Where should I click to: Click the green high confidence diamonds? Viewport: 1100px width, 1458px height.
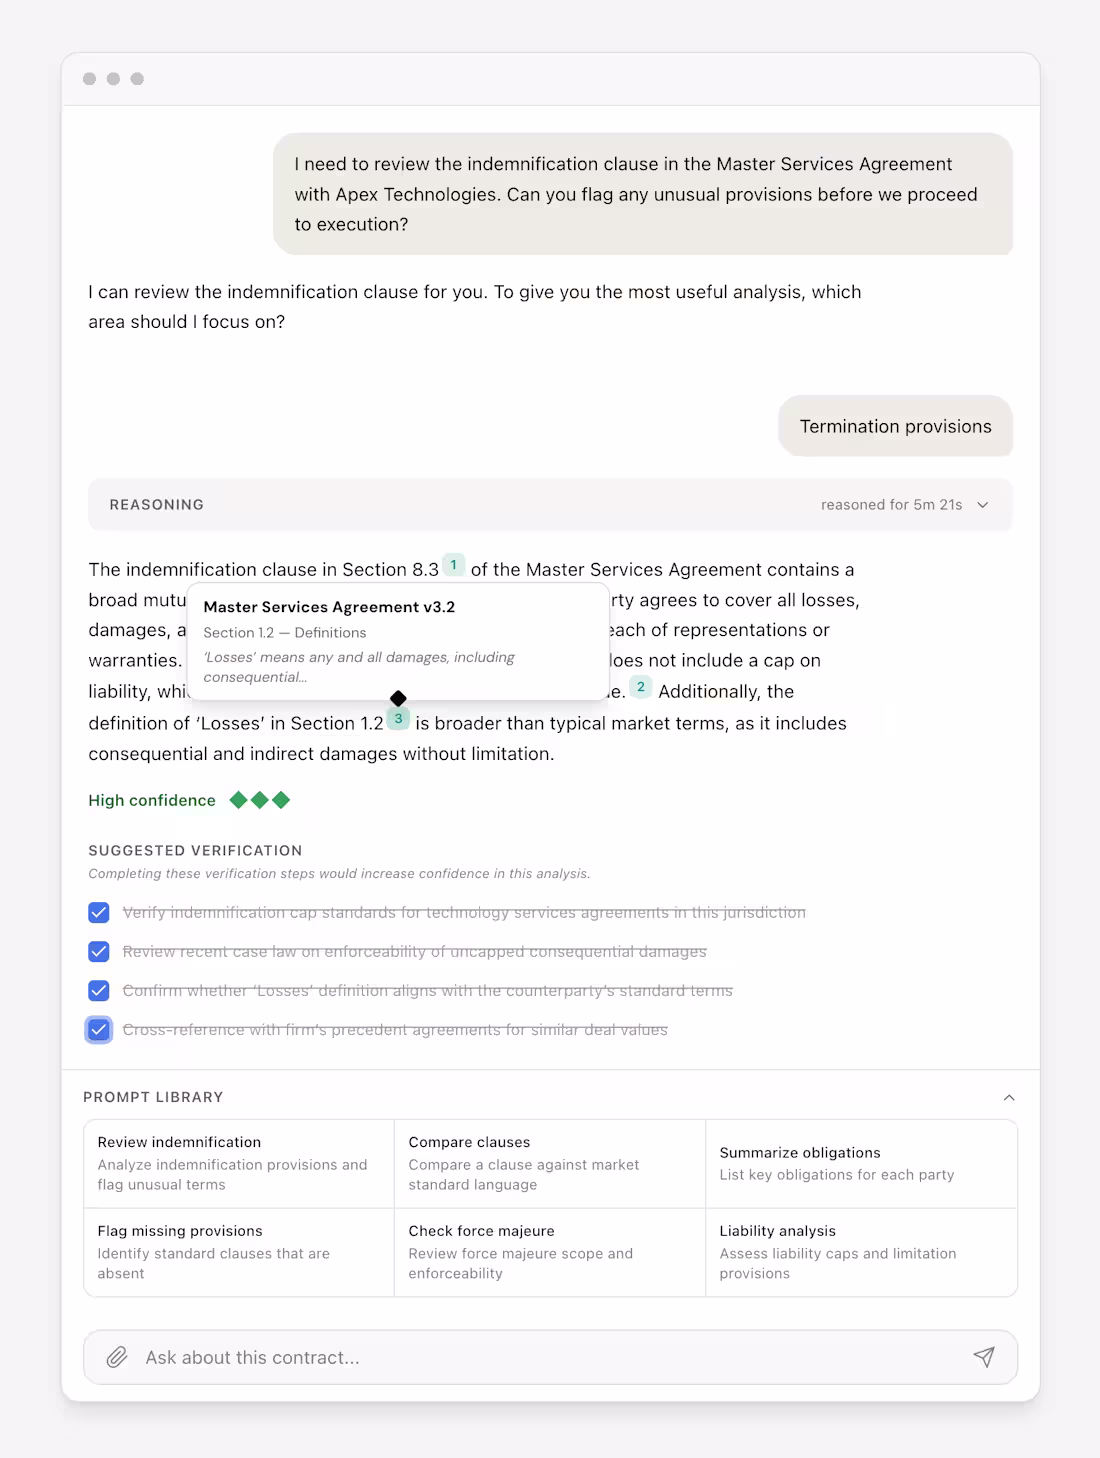pos(260,800)
